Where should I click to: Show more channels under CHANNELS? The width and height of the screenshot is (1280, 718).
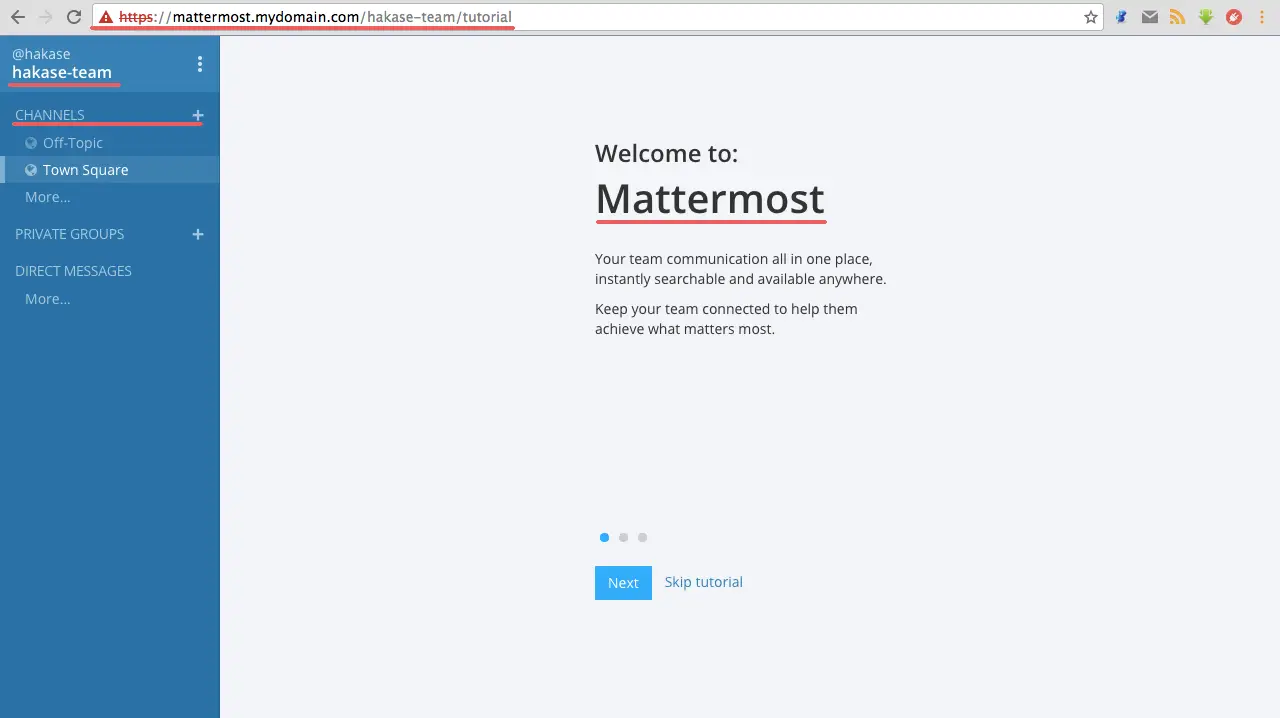[x=48, y=197]
